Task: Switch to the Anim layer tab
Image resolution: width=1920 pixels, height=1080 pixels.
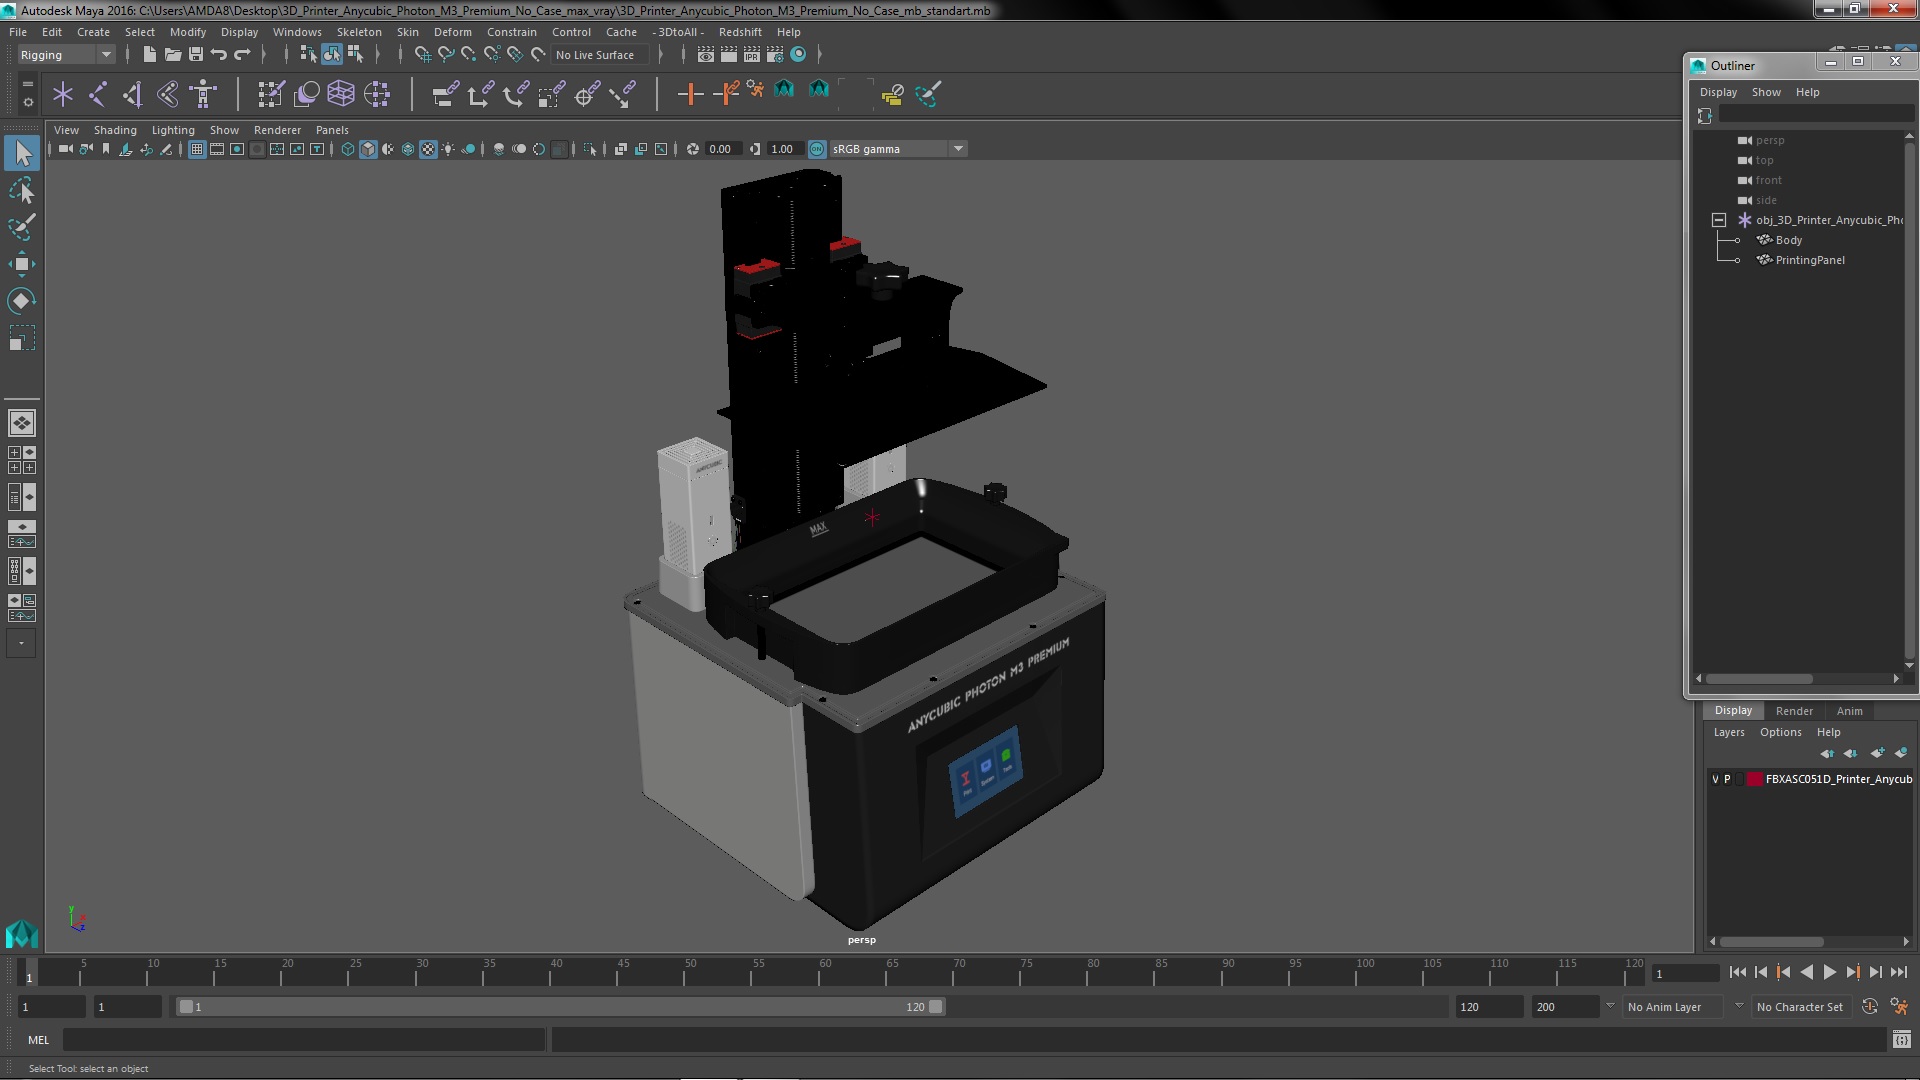Action: (x=1849, y=711)
